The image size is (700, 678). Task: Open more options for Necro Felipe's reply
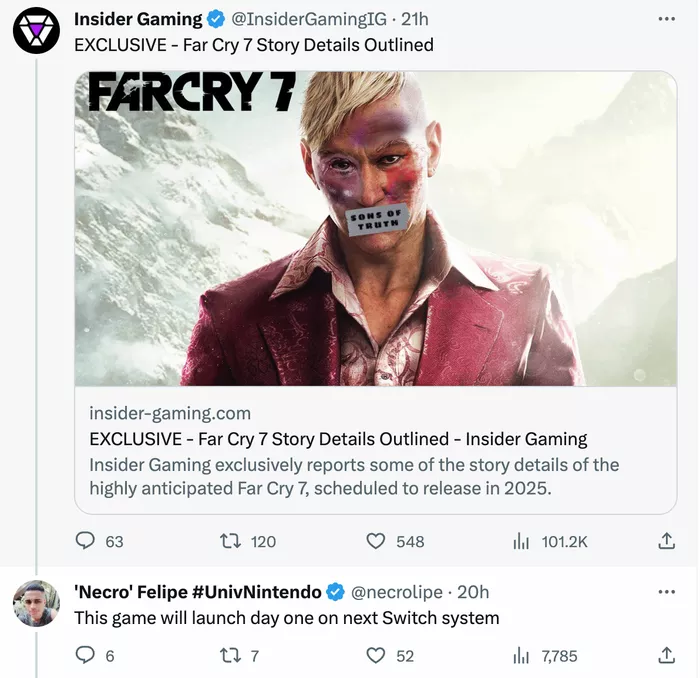(667, 592)
